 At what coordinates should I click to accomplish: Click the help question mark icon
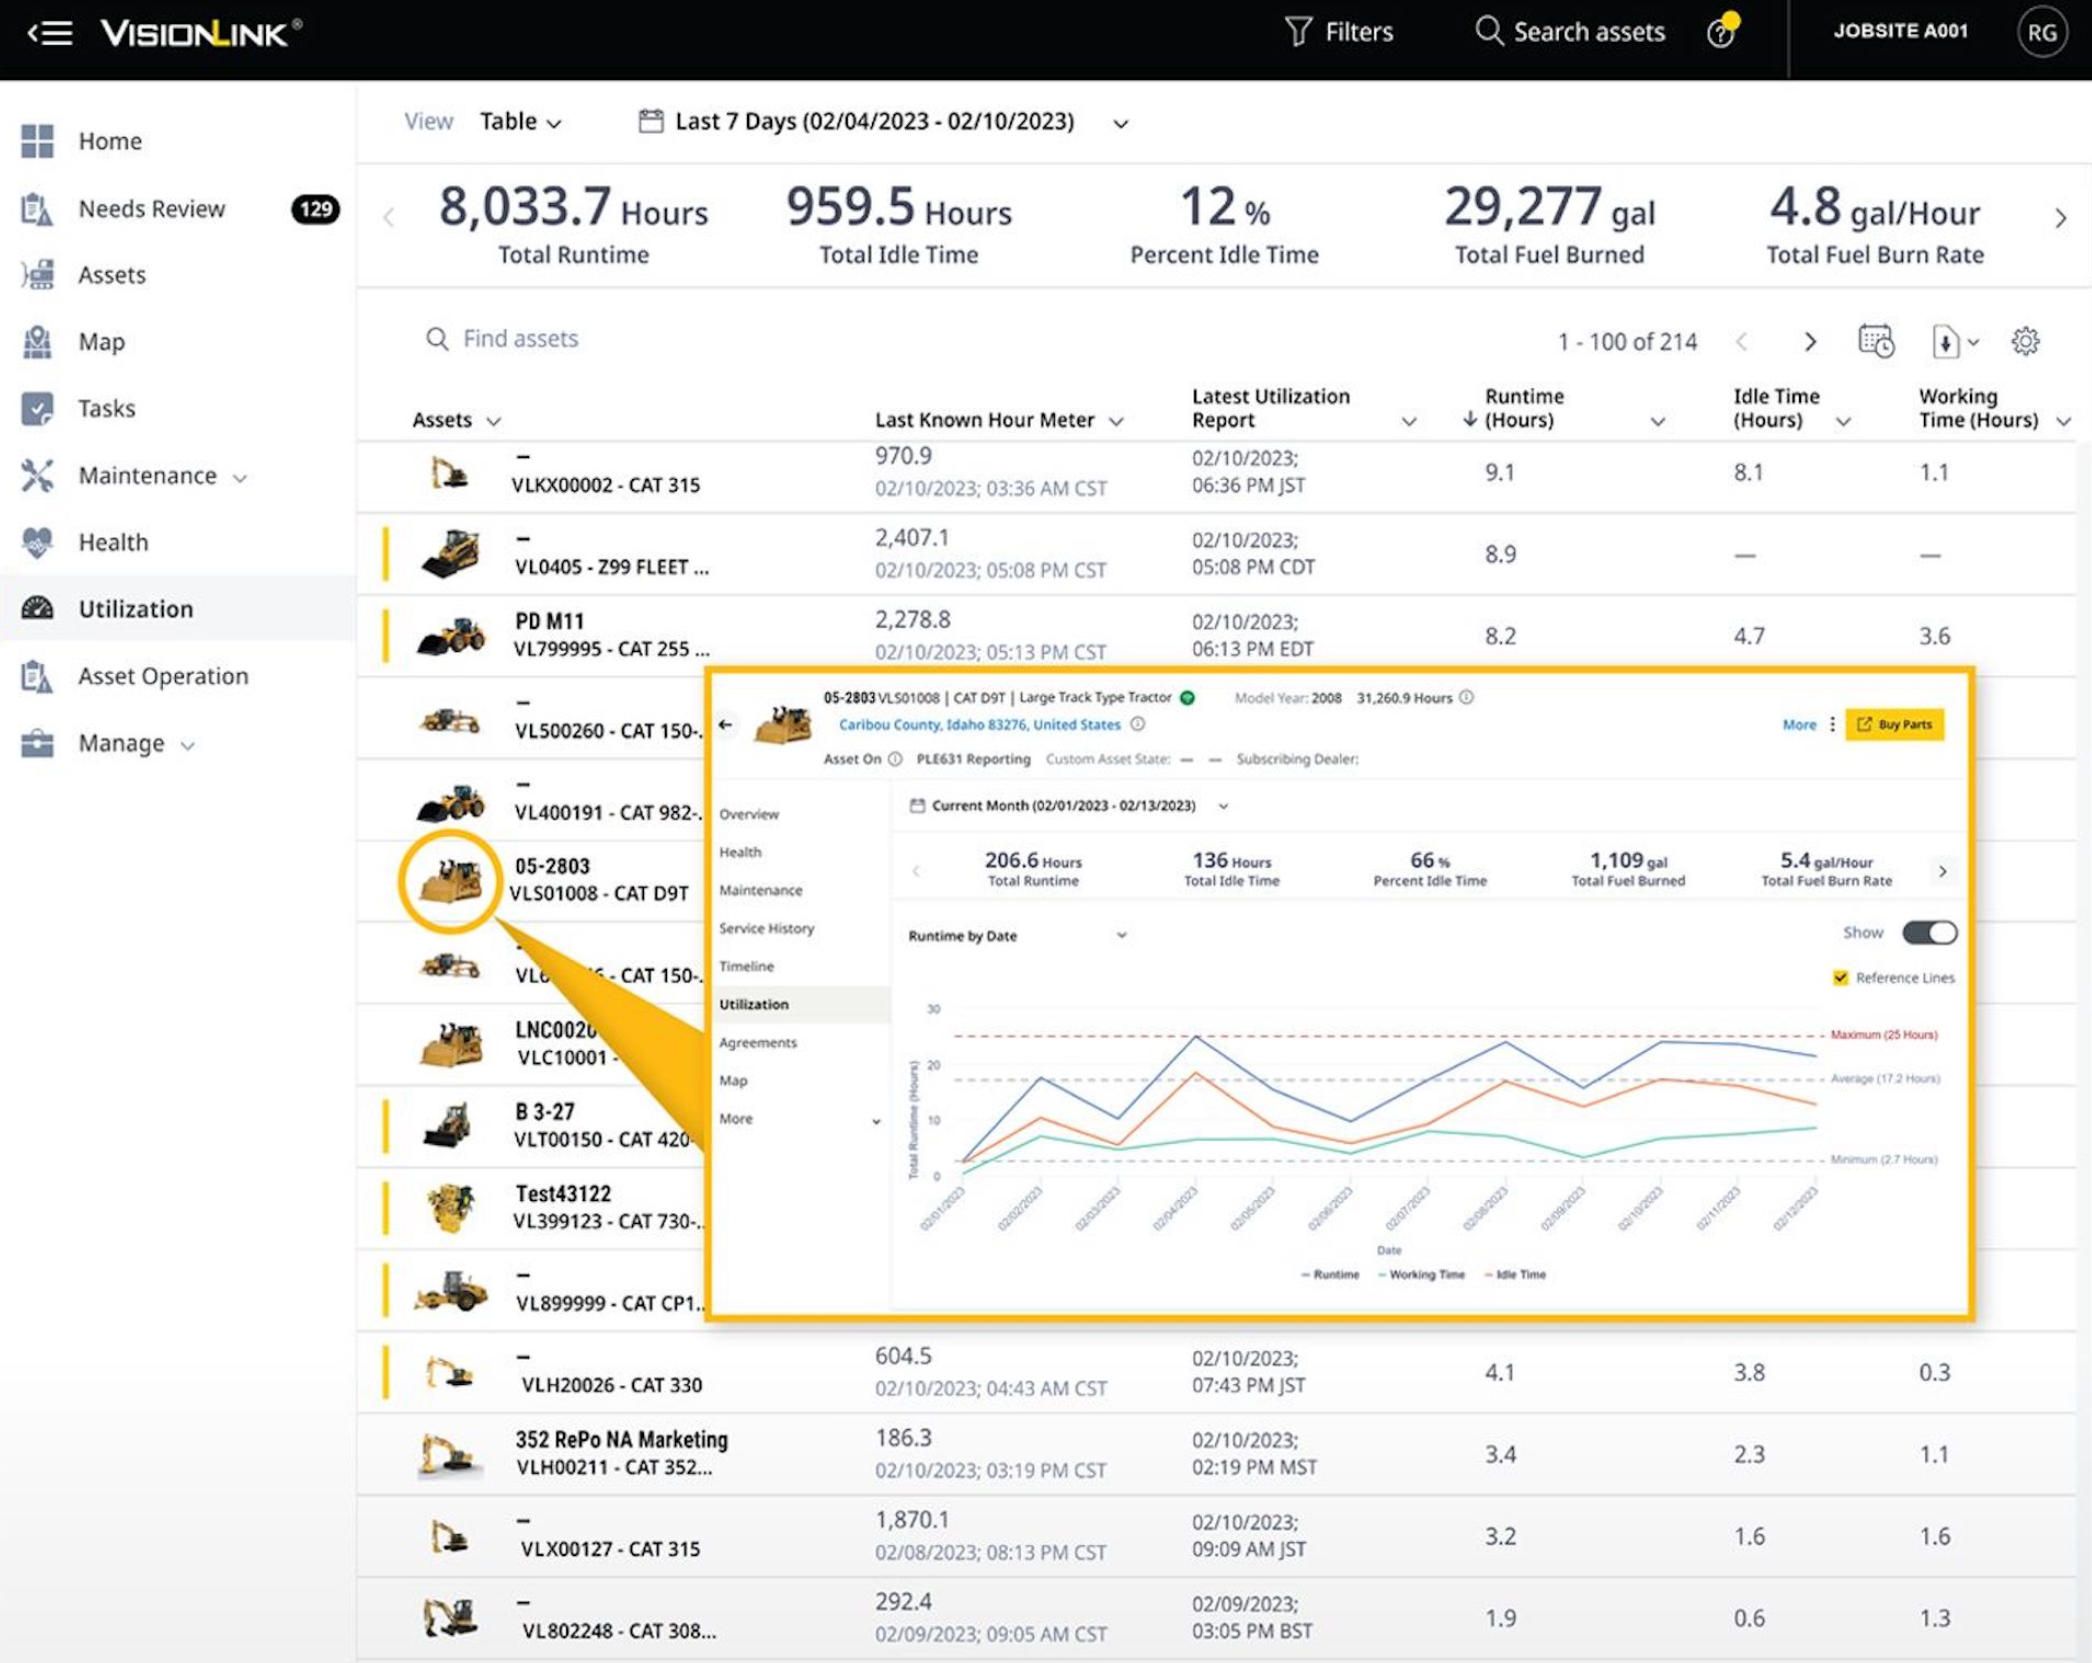click(1720, 33)
